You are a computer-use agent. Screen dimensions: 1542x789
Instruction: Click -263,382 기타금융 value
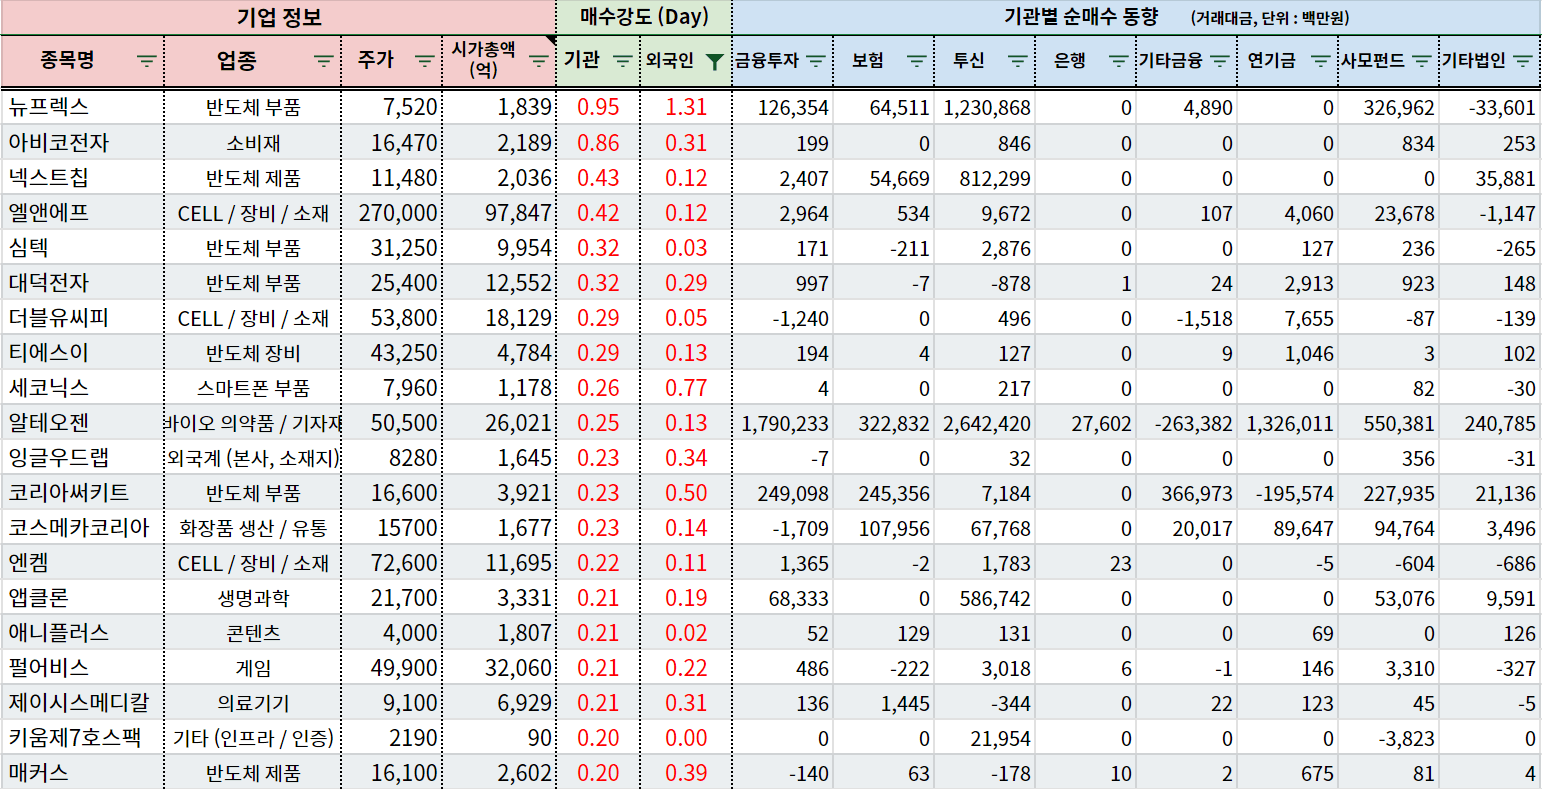(x=1187, y=423)
